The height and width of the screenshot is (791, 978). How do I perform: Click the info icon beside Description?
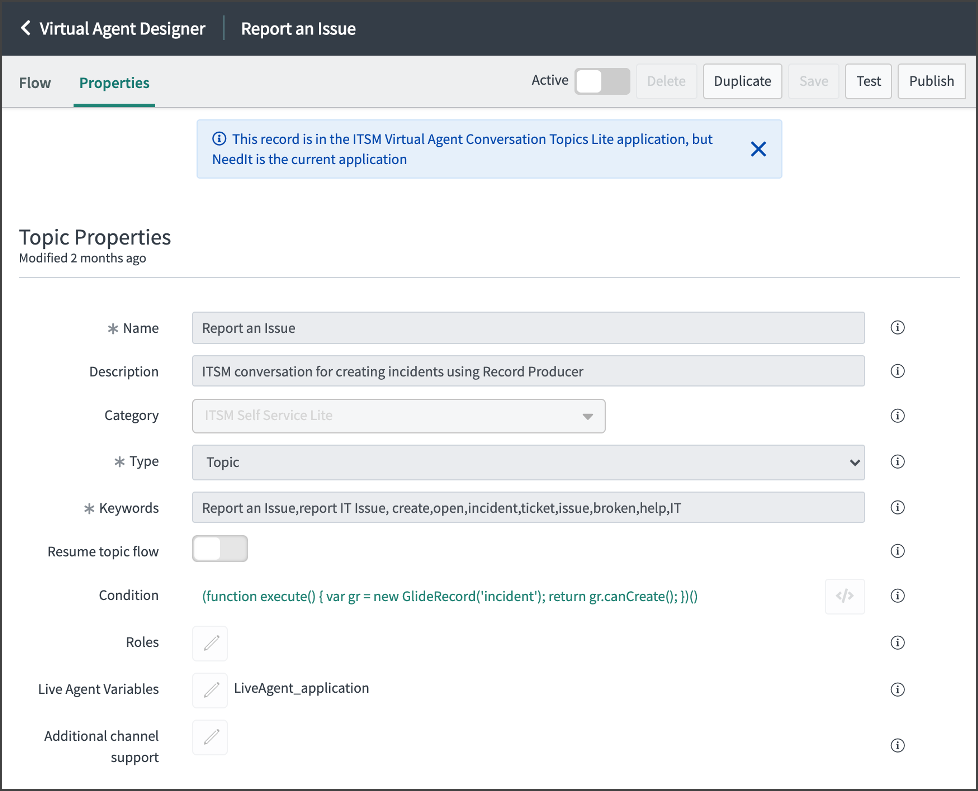[x=897, y=370]
